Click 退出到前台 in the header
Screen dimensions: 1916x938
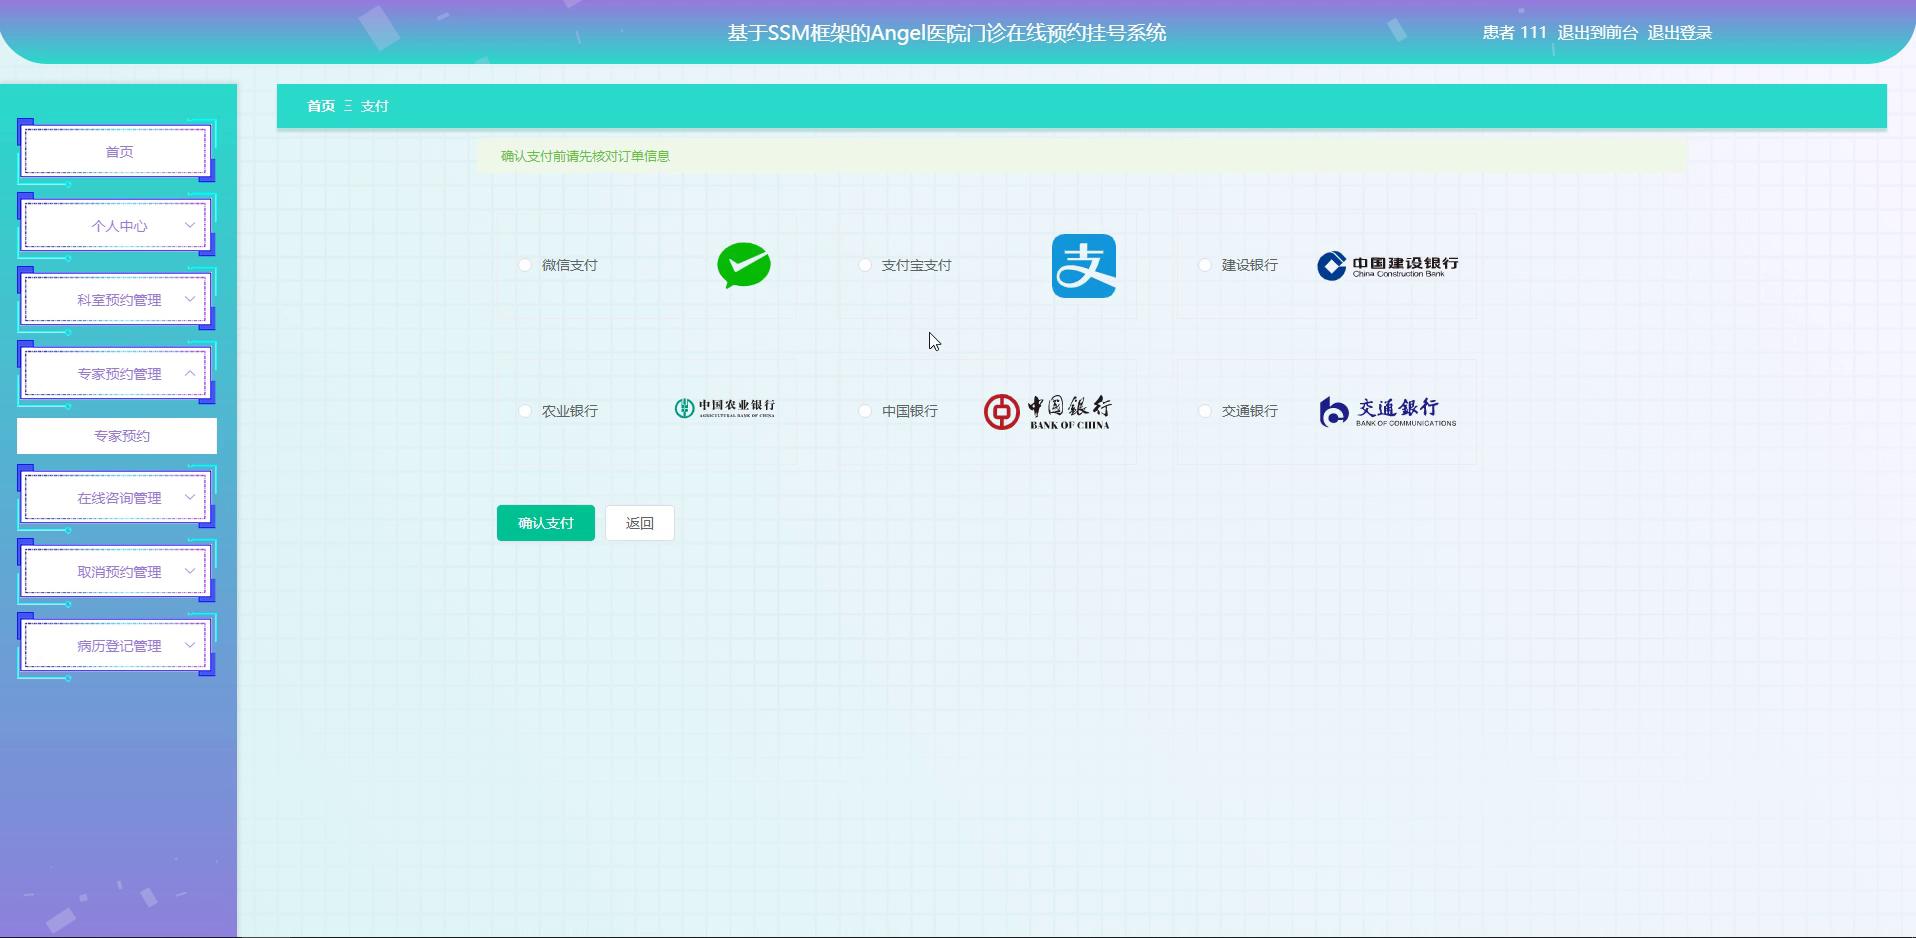(1597, 33)
